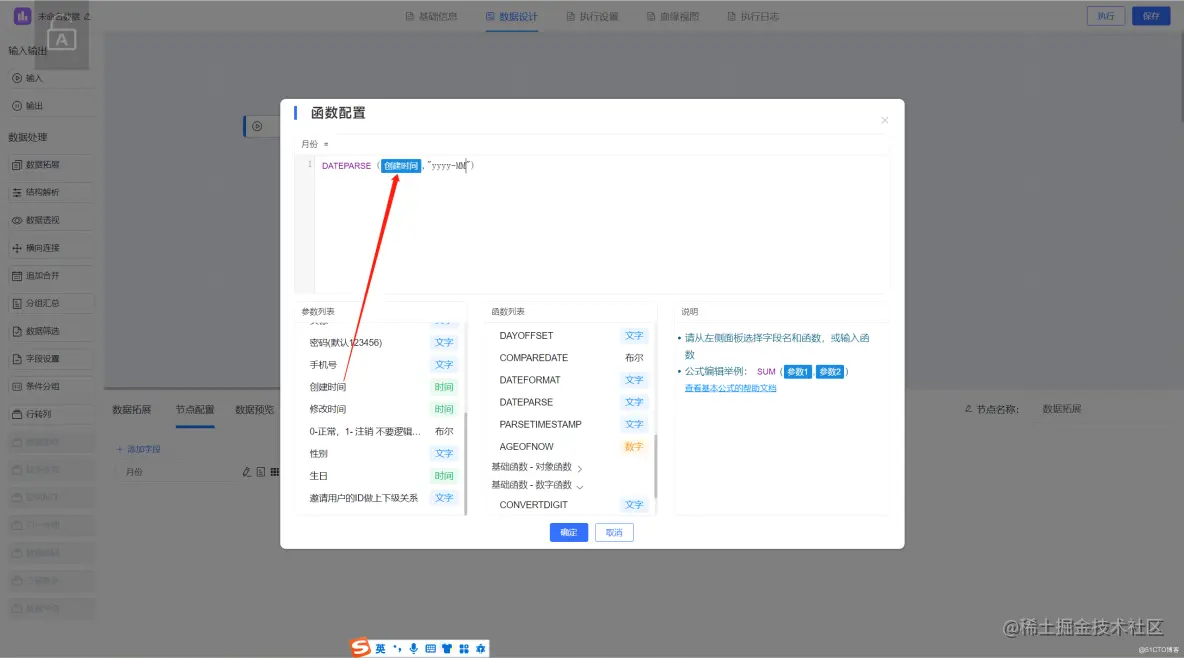
Task: Open the 数据设计 tab
Action: point(512,17)
